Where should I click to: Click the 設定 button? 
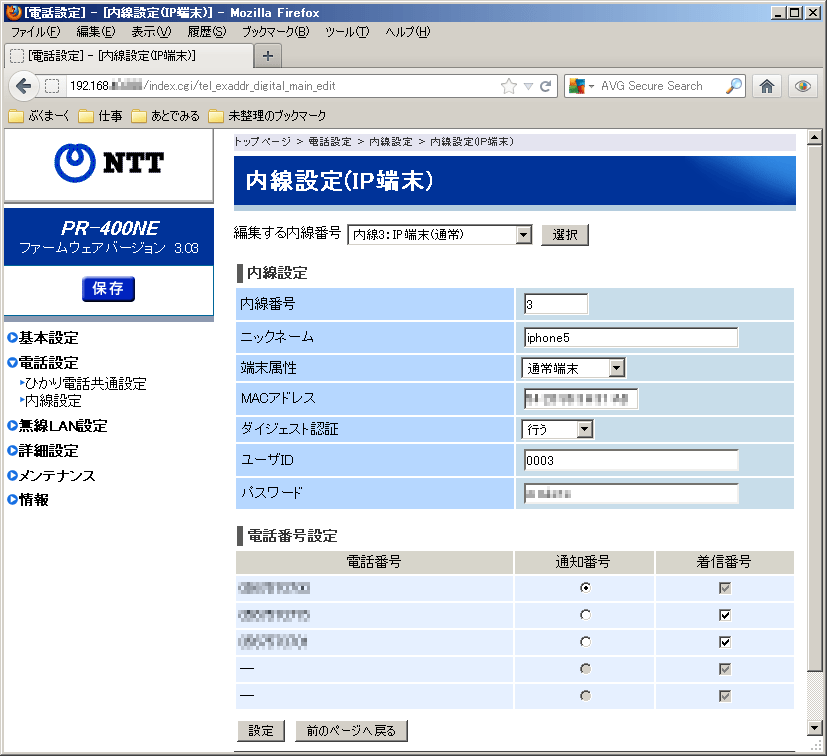point(261,731)
